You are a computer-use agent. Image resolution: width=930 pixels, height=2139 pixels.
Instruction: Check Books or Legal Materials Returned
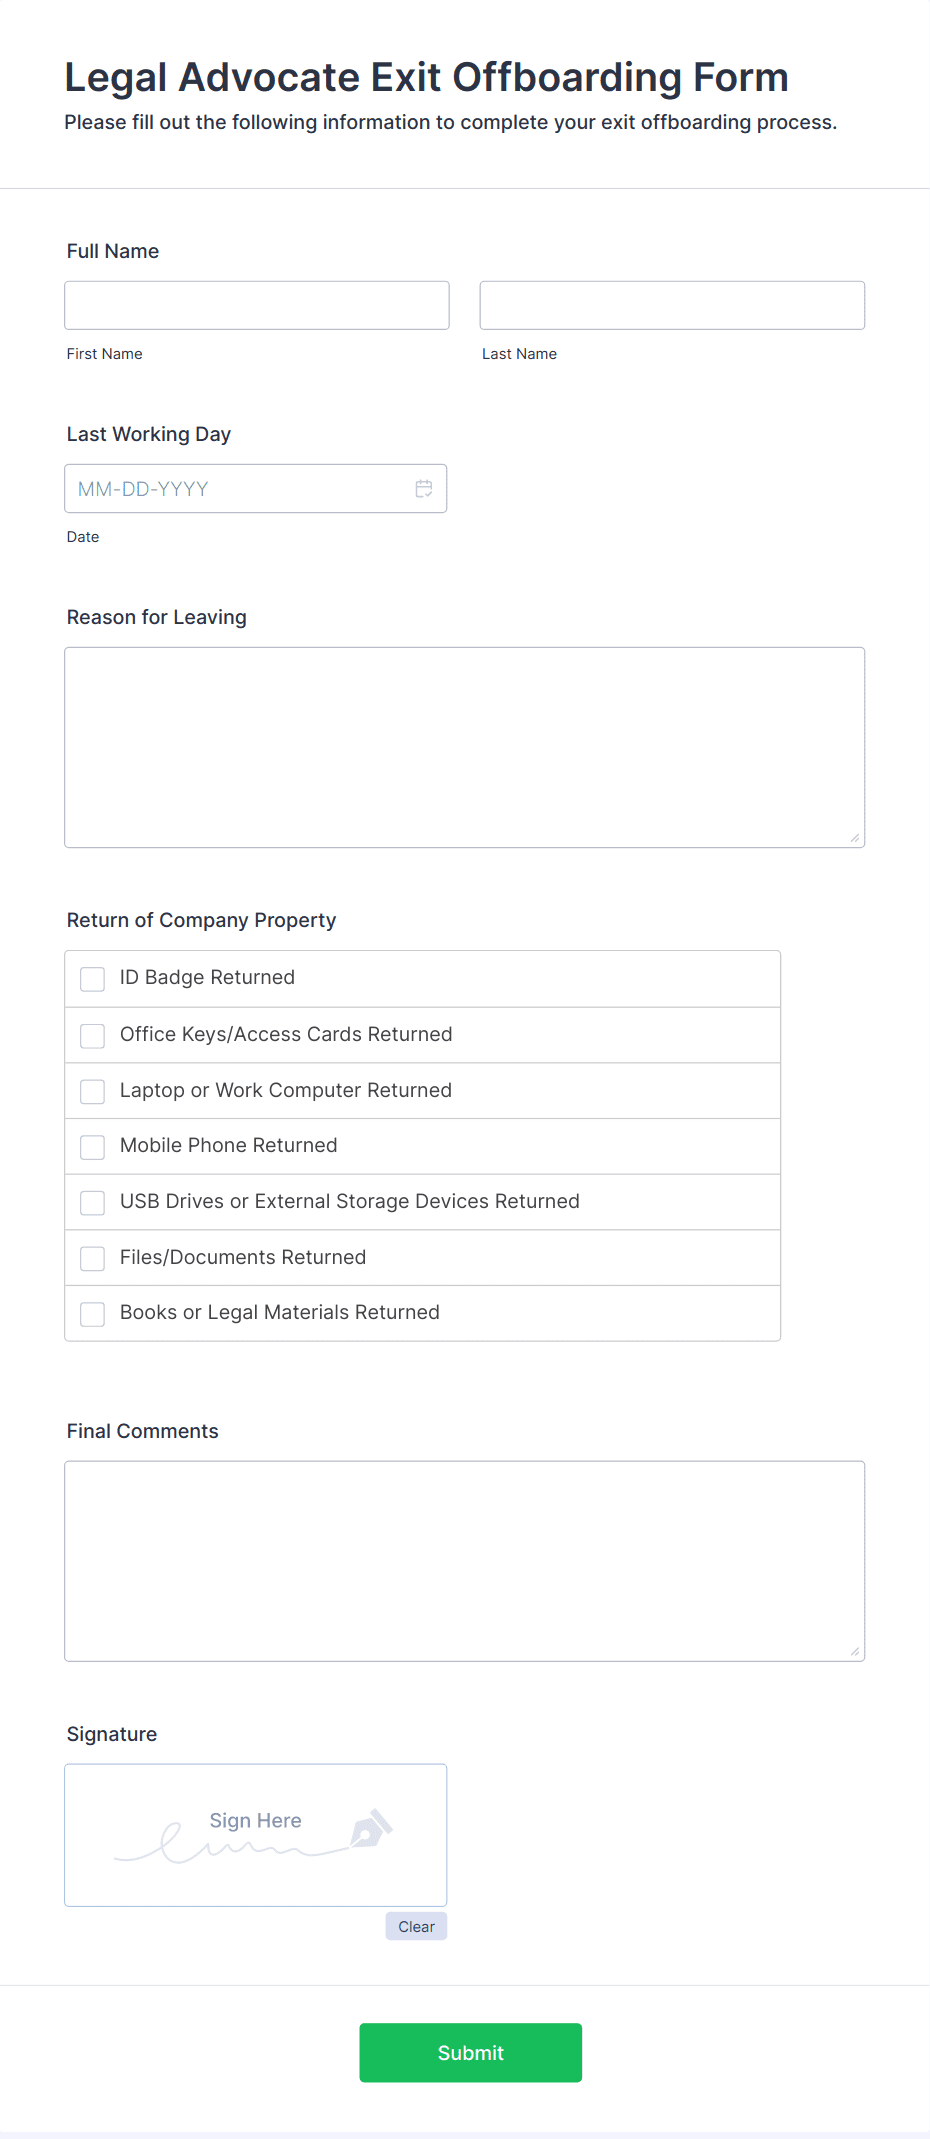pyautogui.click(x=93, y=1314)
